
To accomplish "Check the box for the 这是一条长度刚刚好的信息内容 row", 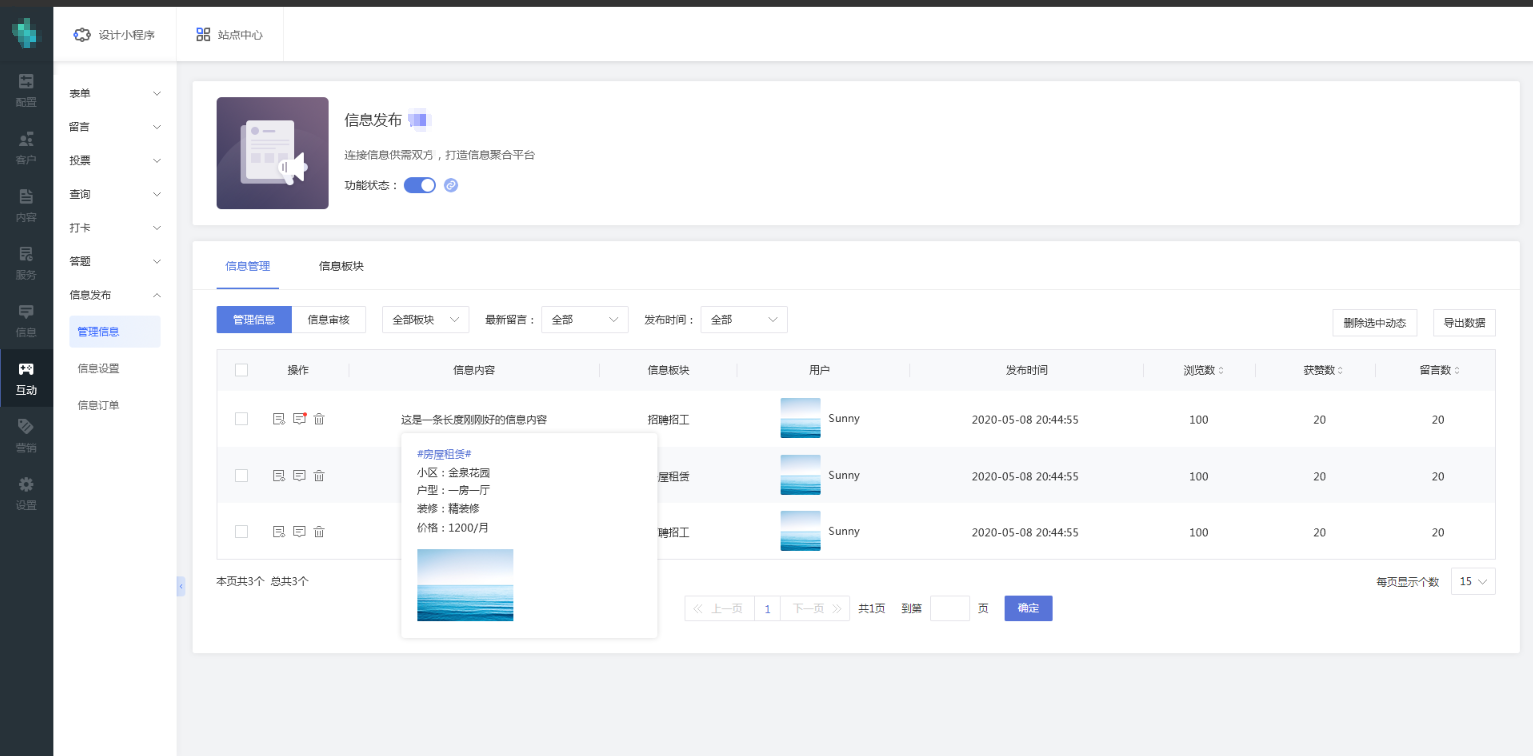I will [x=241, y=419].
